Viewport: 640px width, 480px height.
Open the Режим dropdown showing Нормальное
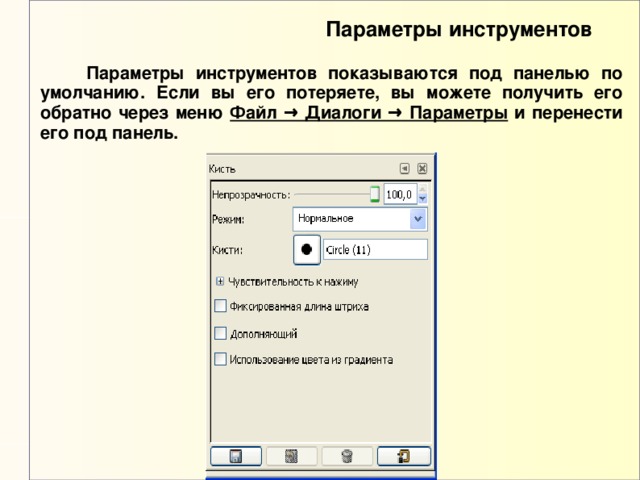tap(360, 219)
